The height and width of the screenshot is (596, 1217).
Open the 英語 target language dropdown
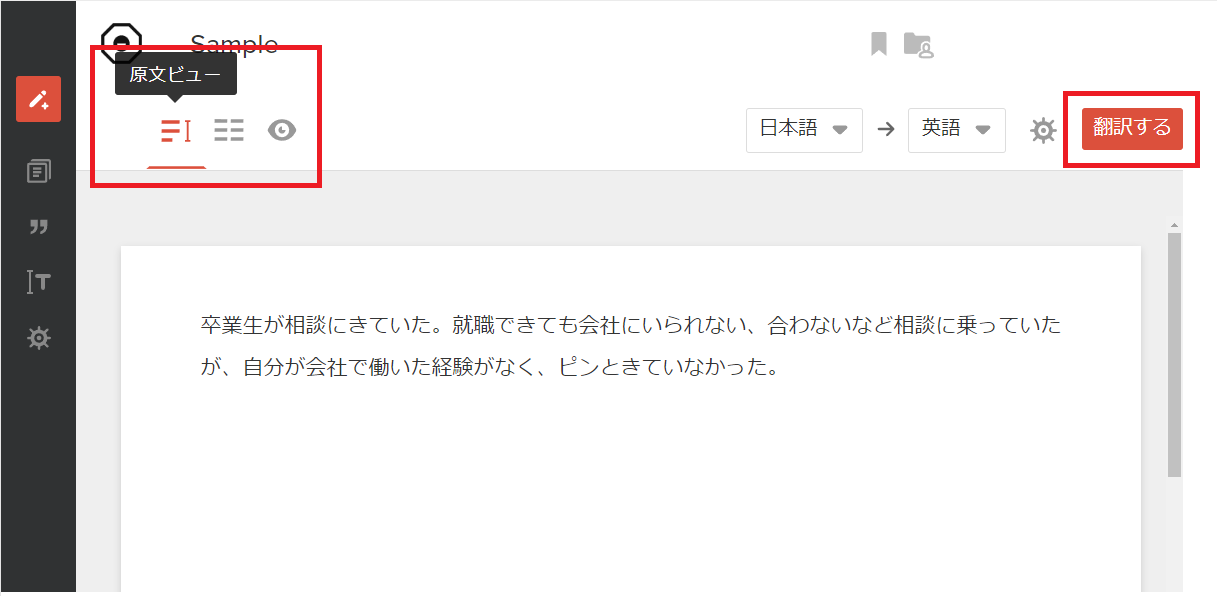click(x=957, y=130)
